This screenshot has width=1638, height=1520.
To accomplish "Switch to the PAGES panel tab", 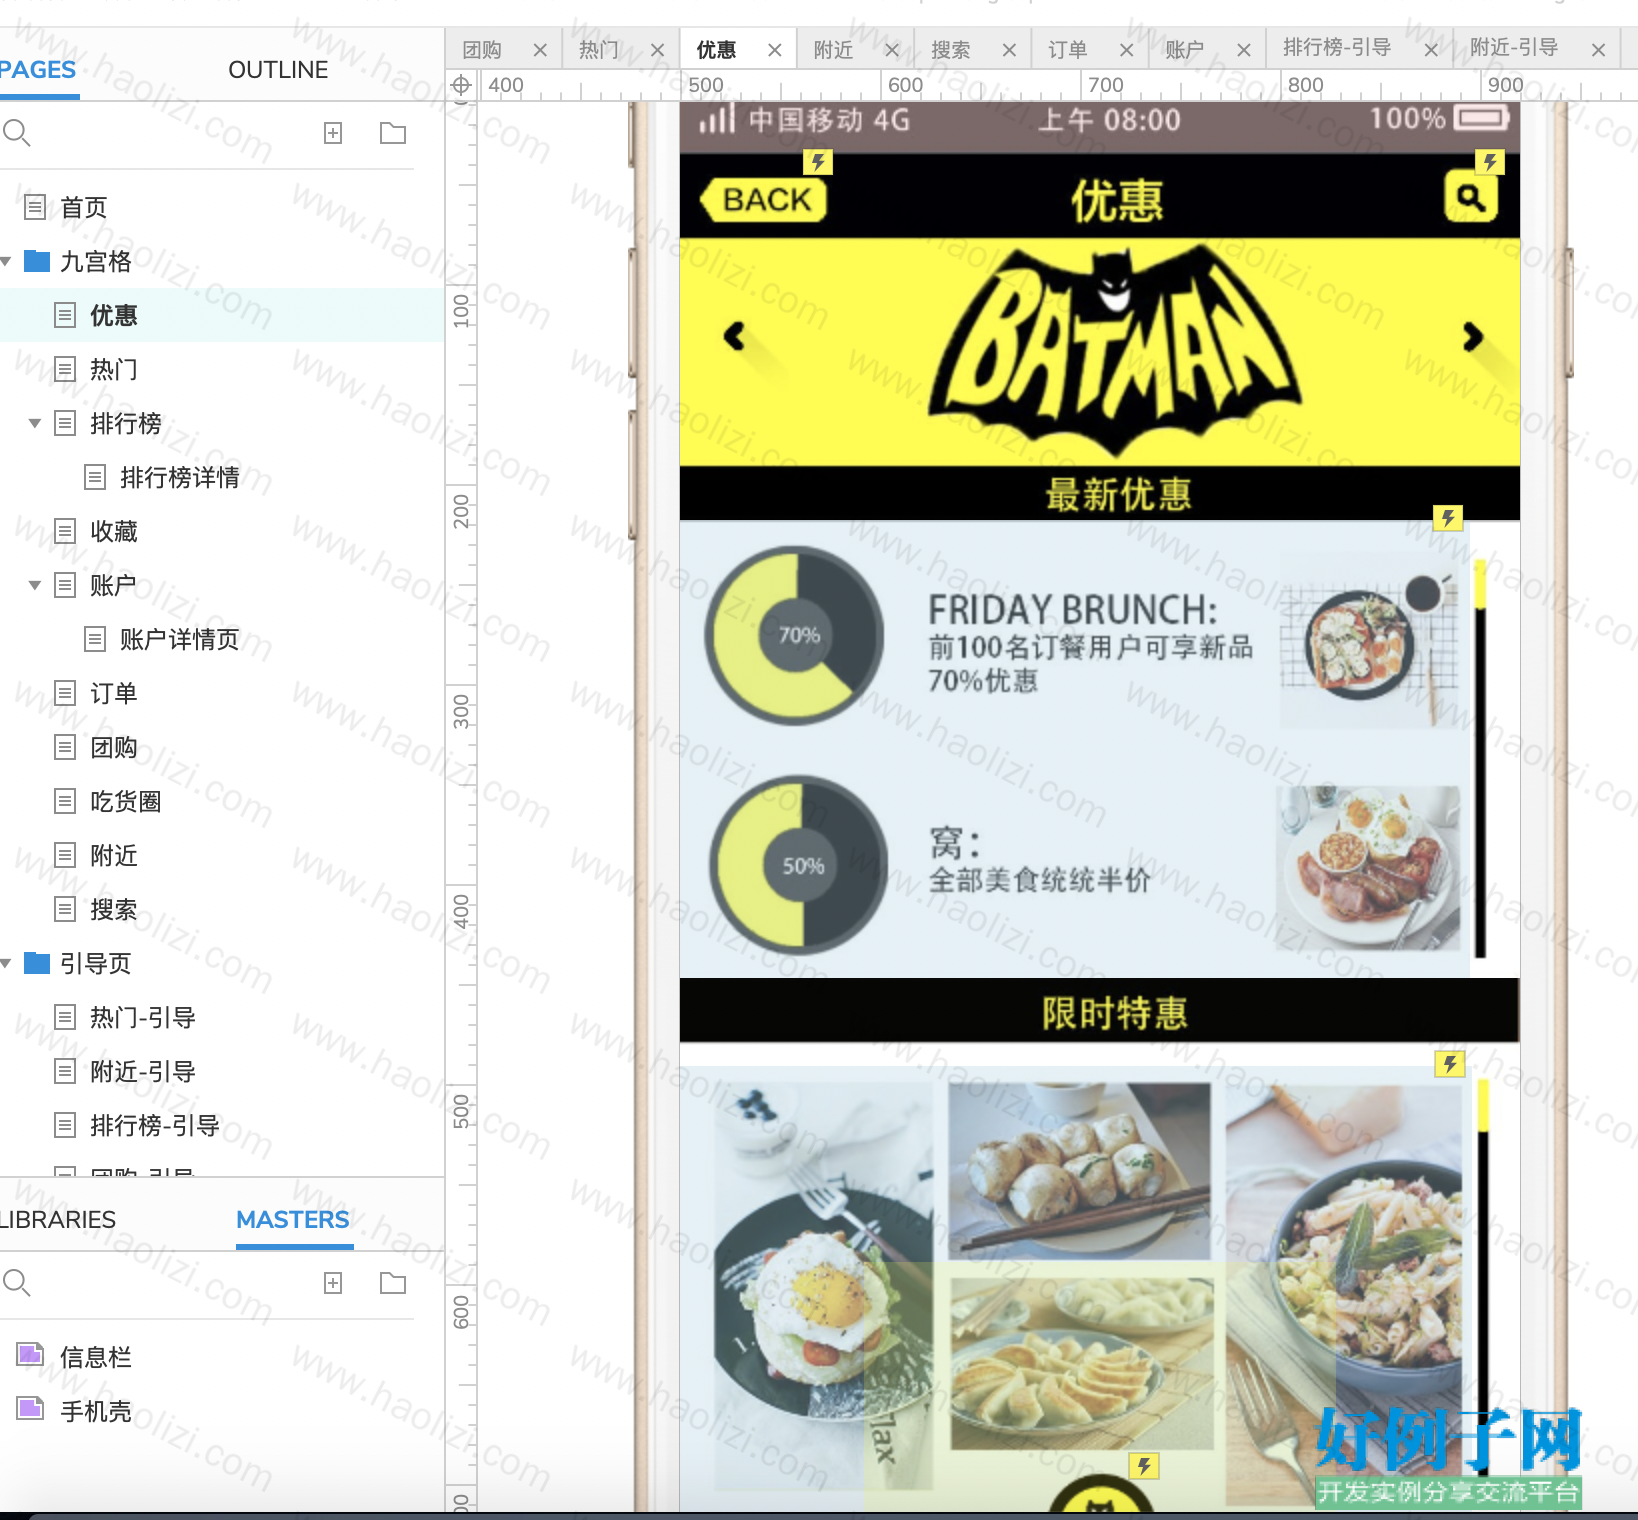I will coord(38,70).
